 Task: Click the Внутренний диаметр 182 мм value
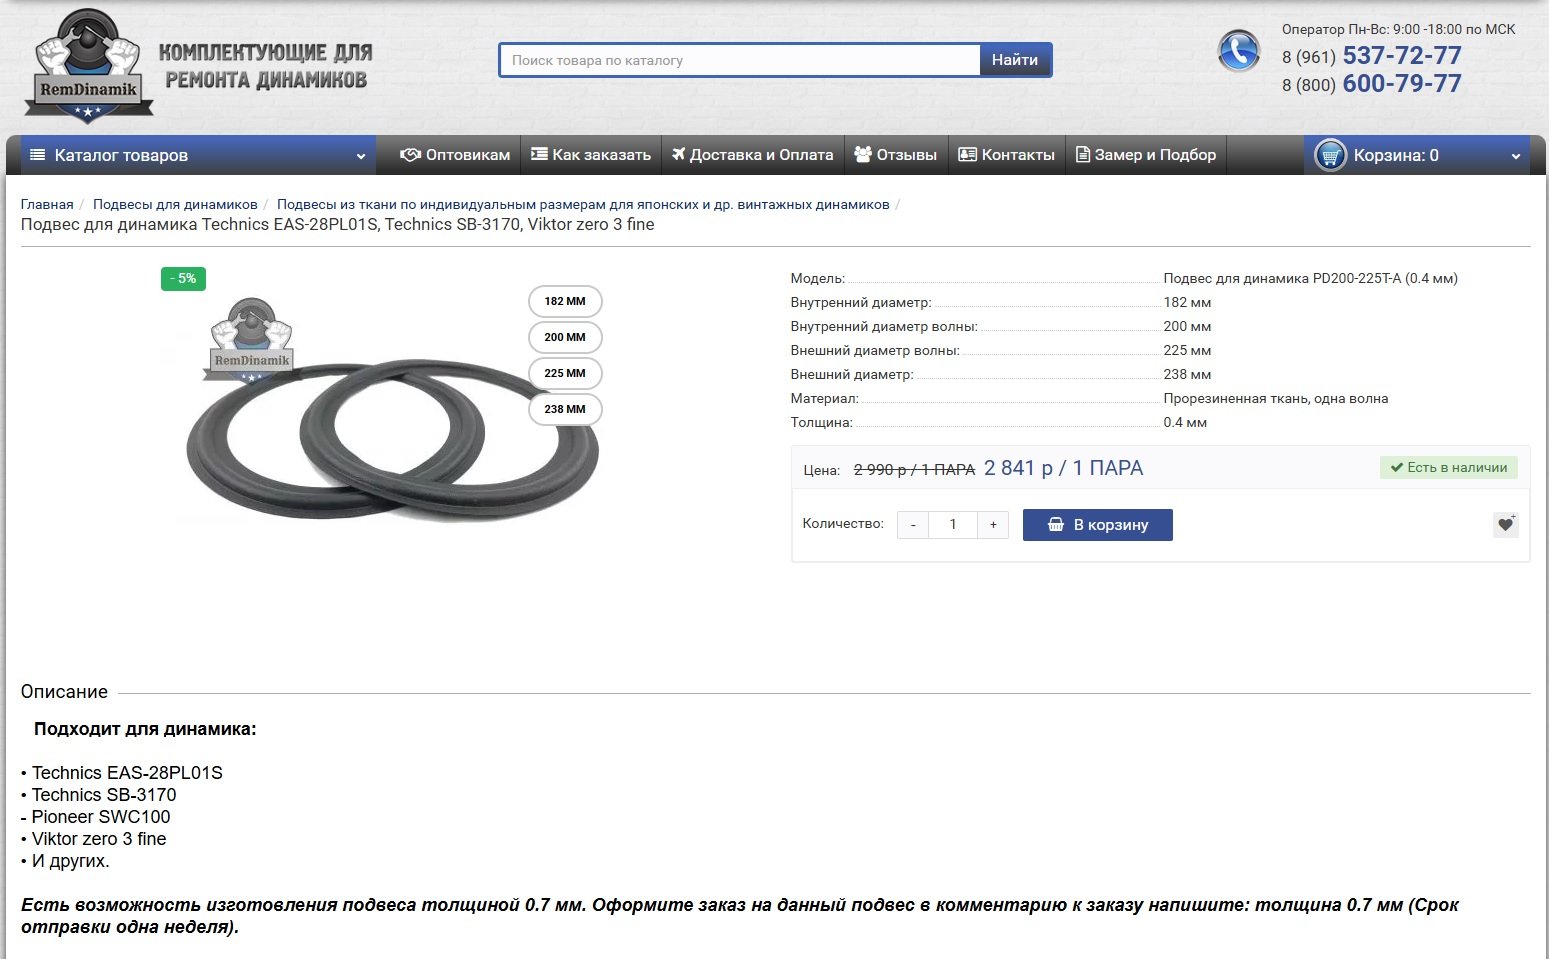(x=1187, y=303)
